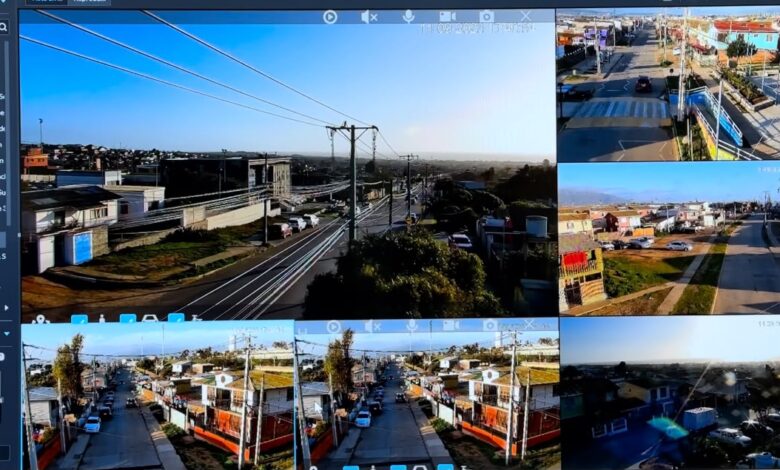Screen dimensions: 780x470
Task: Toggle the microphone icon in bottom-middle pane
Action: coord(411,326)
